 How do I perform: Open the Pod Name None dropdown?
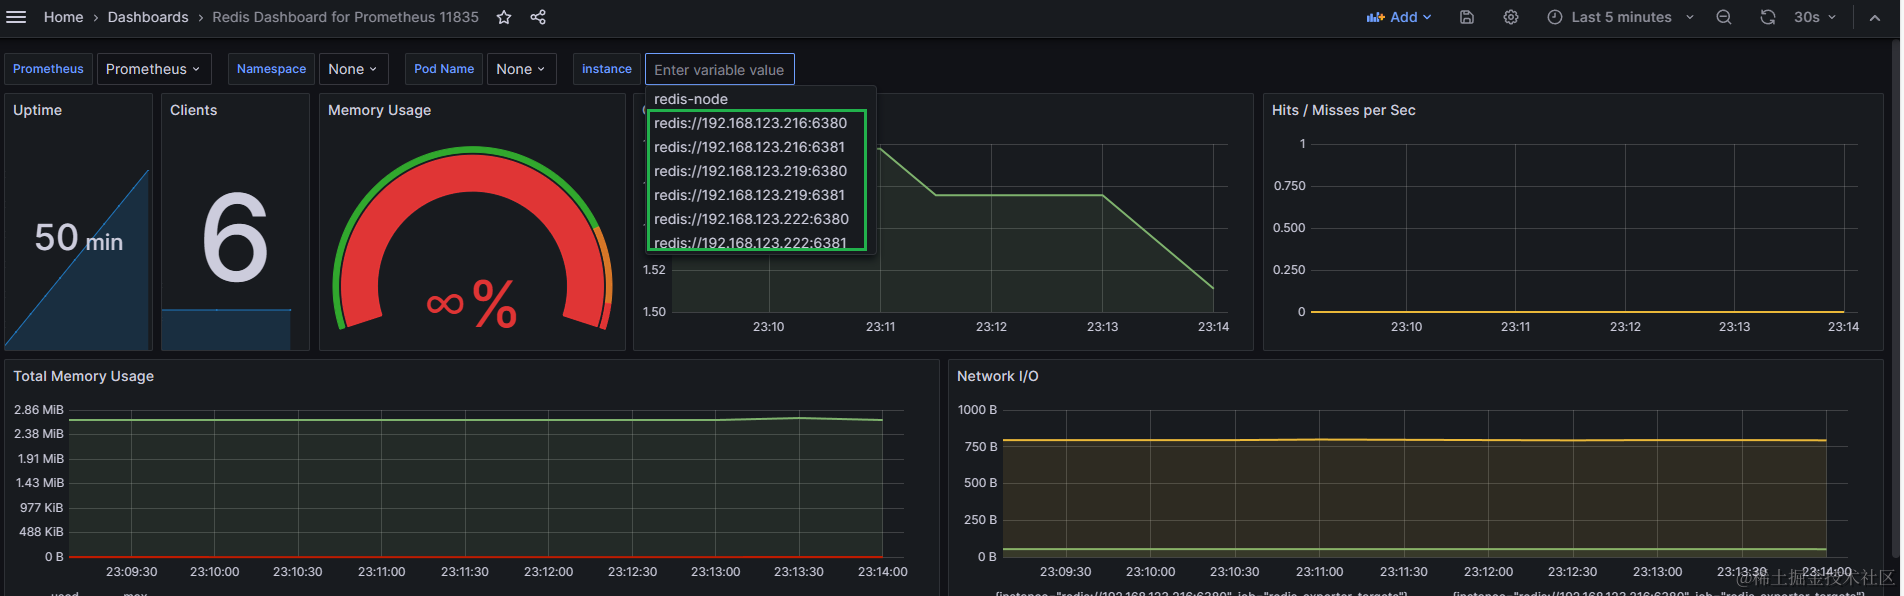pos(521,69)
